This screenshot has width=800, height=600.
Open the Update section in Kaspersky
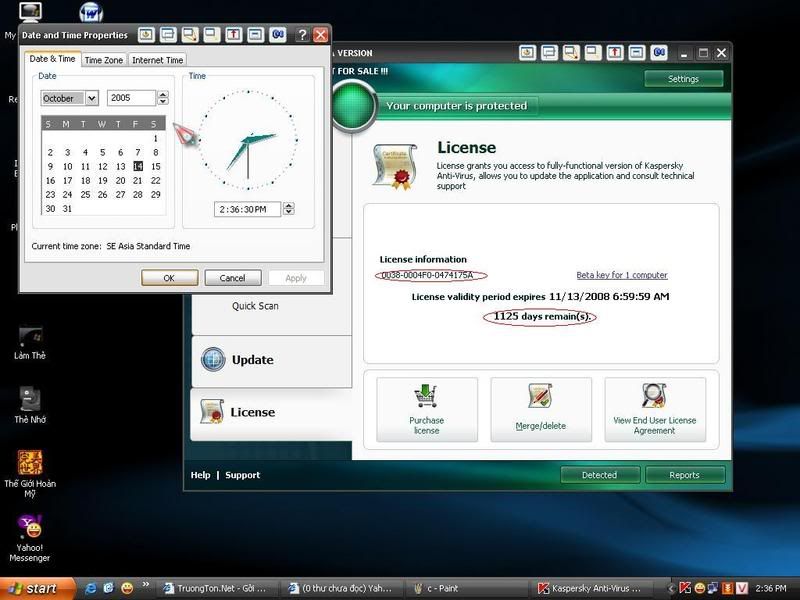(272, 360)
